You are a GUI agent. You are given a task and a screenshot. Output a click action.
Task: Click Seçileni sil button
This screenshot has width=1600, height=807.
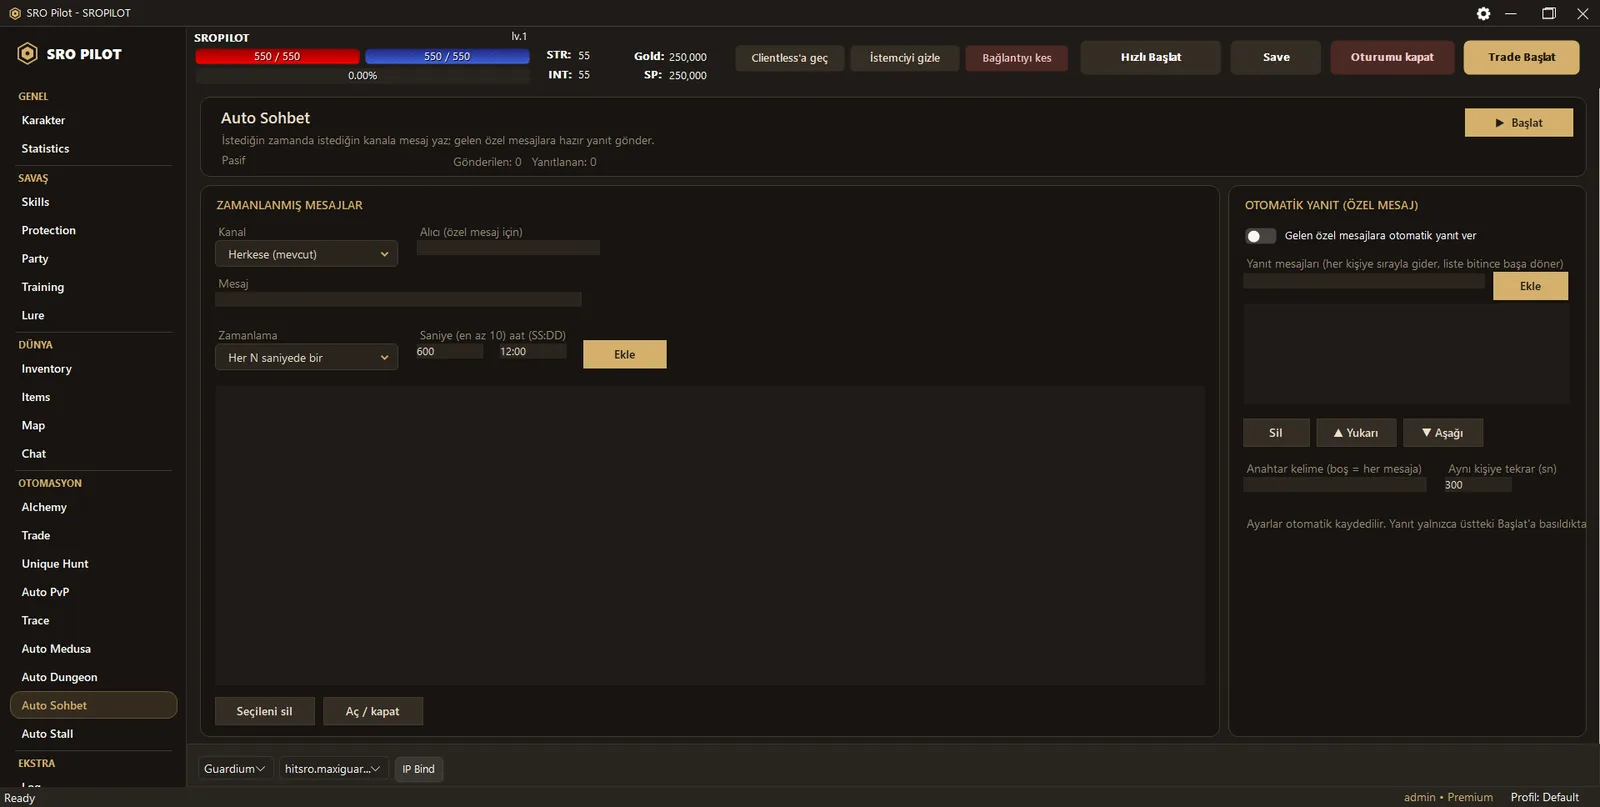point(264,711)
